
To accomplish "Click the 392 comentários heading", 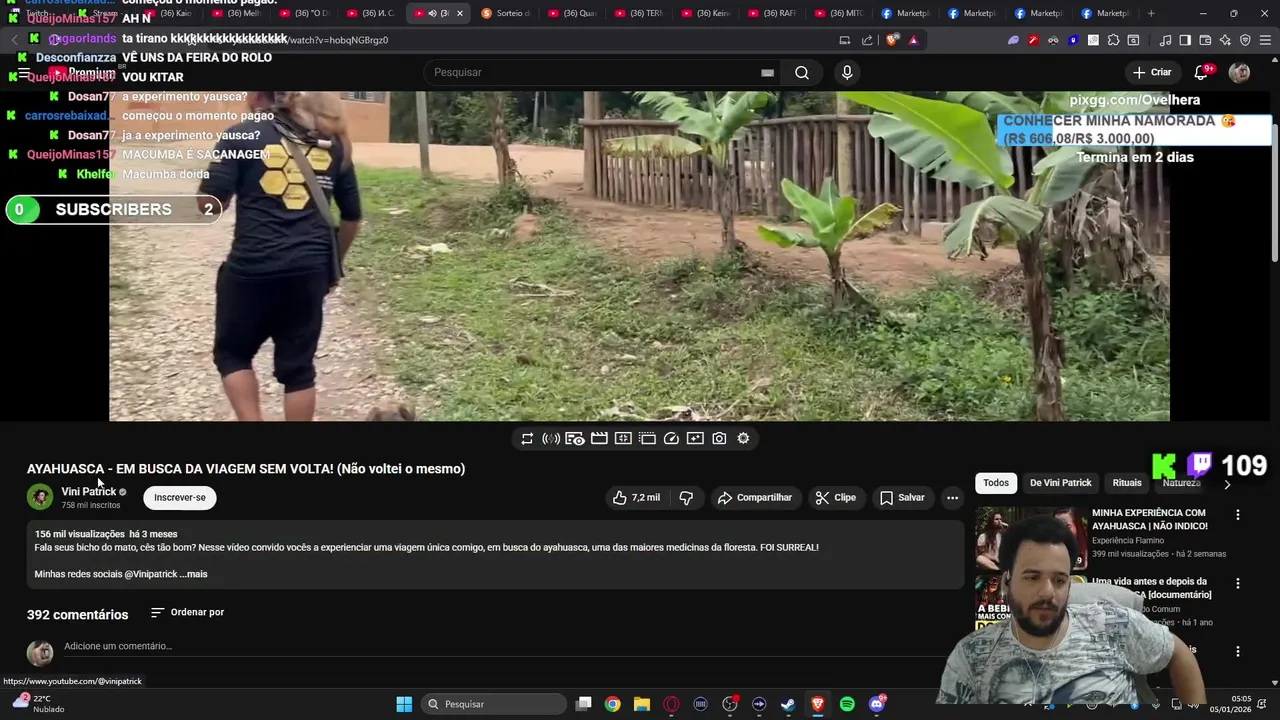I will [77, 614].
